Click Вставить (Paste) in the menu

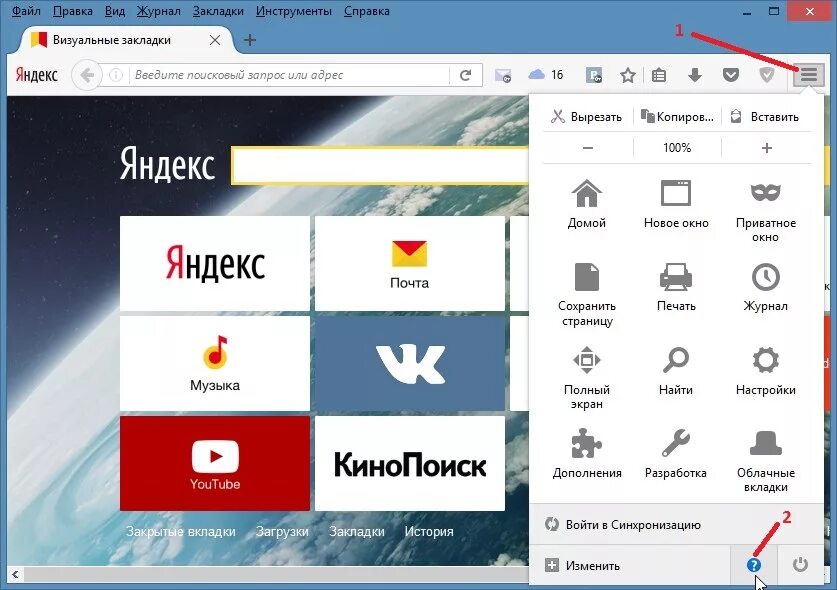[766, 116]
